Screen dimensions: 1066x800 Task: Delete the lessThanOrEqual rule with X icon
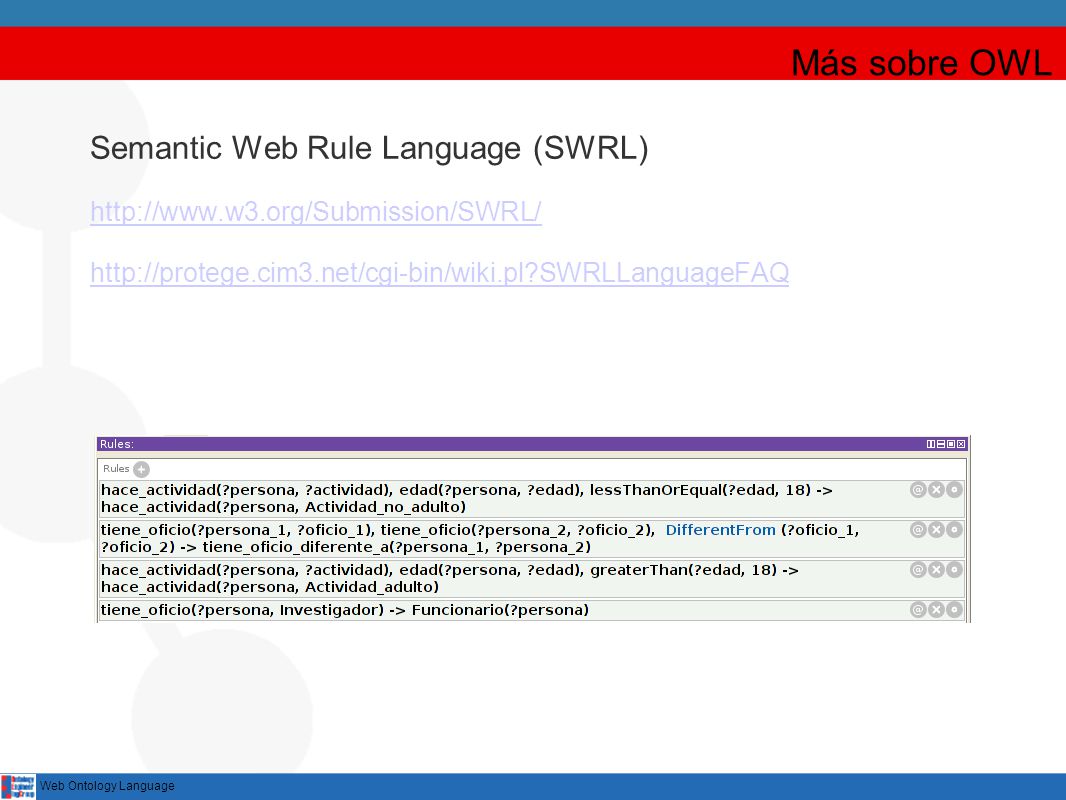tap(936, 490)
